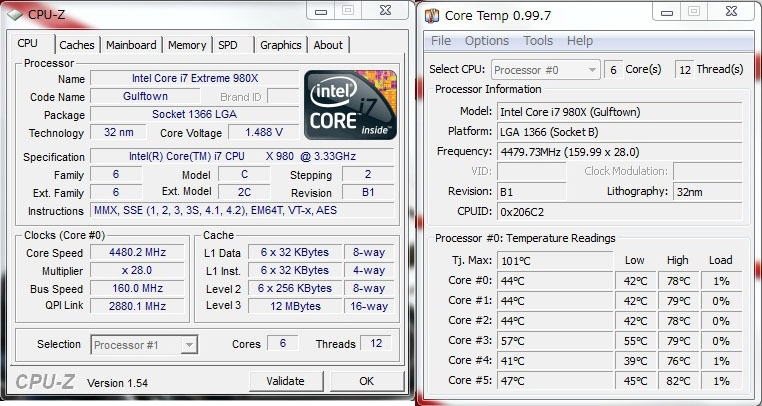
Task: Click the Core #4 low temperature '39°C'
Action: [636, 361]
